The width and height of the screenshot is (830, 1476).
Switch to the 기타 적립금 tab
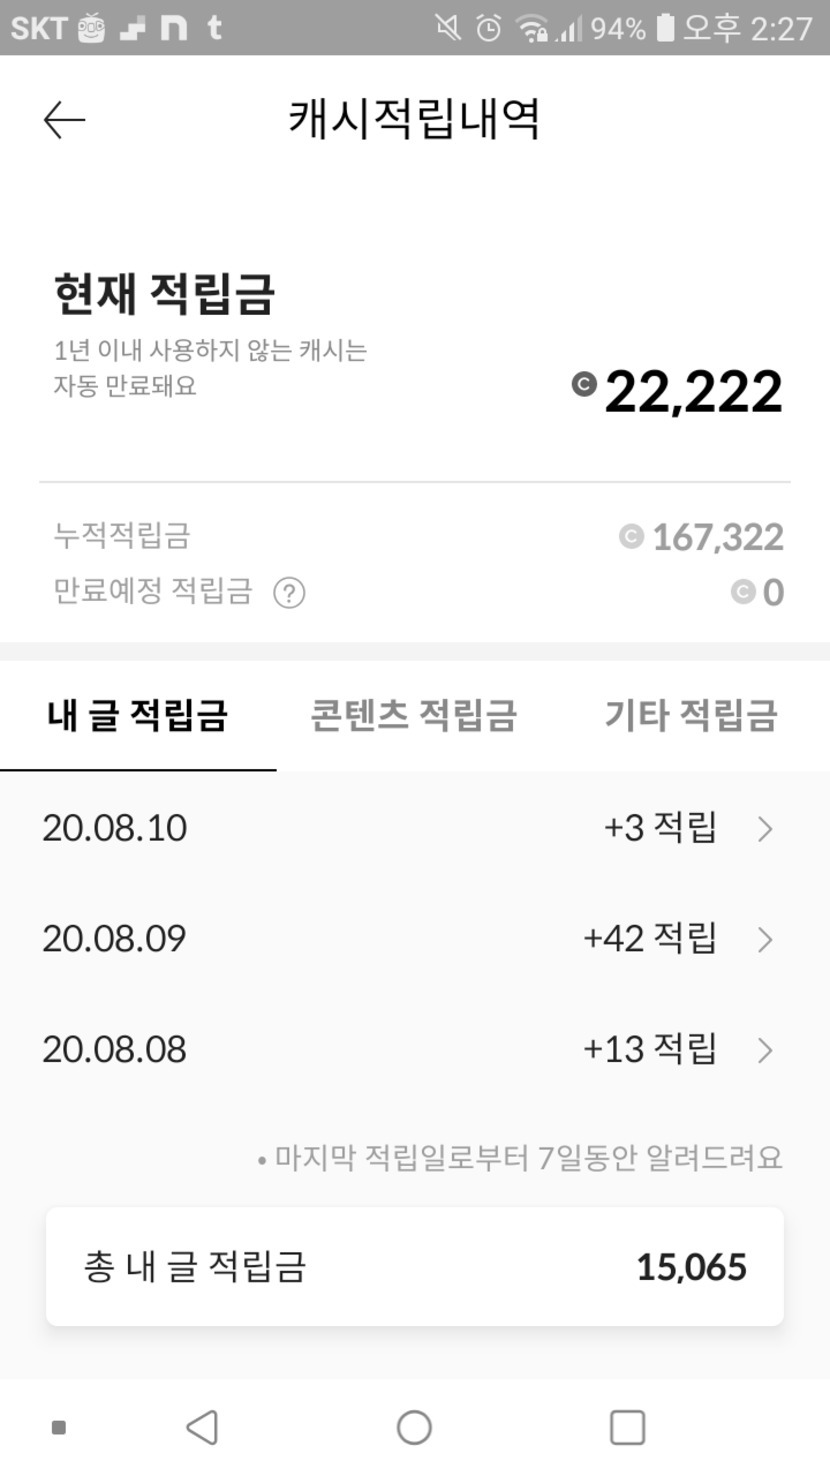pyautogui.click(x=690, y=716)
